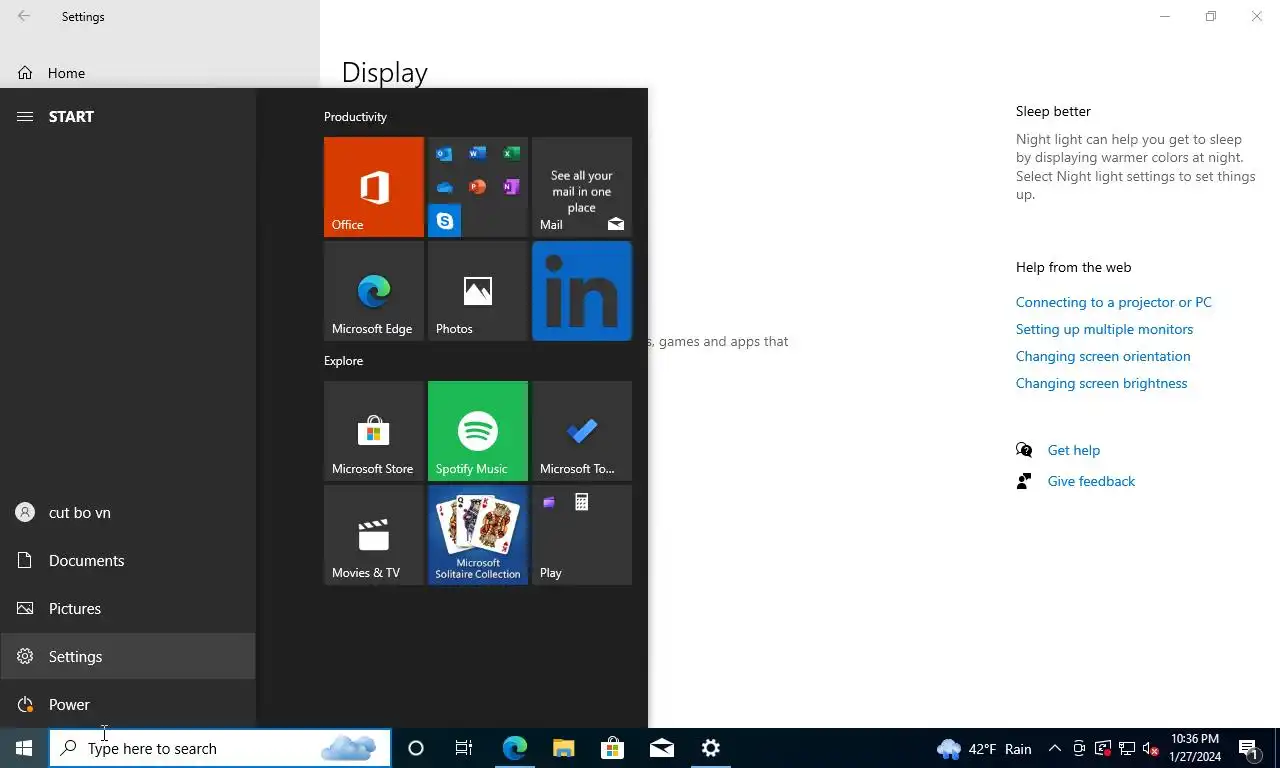
Task: Open the Mail tile
Action: pos(582,187)
